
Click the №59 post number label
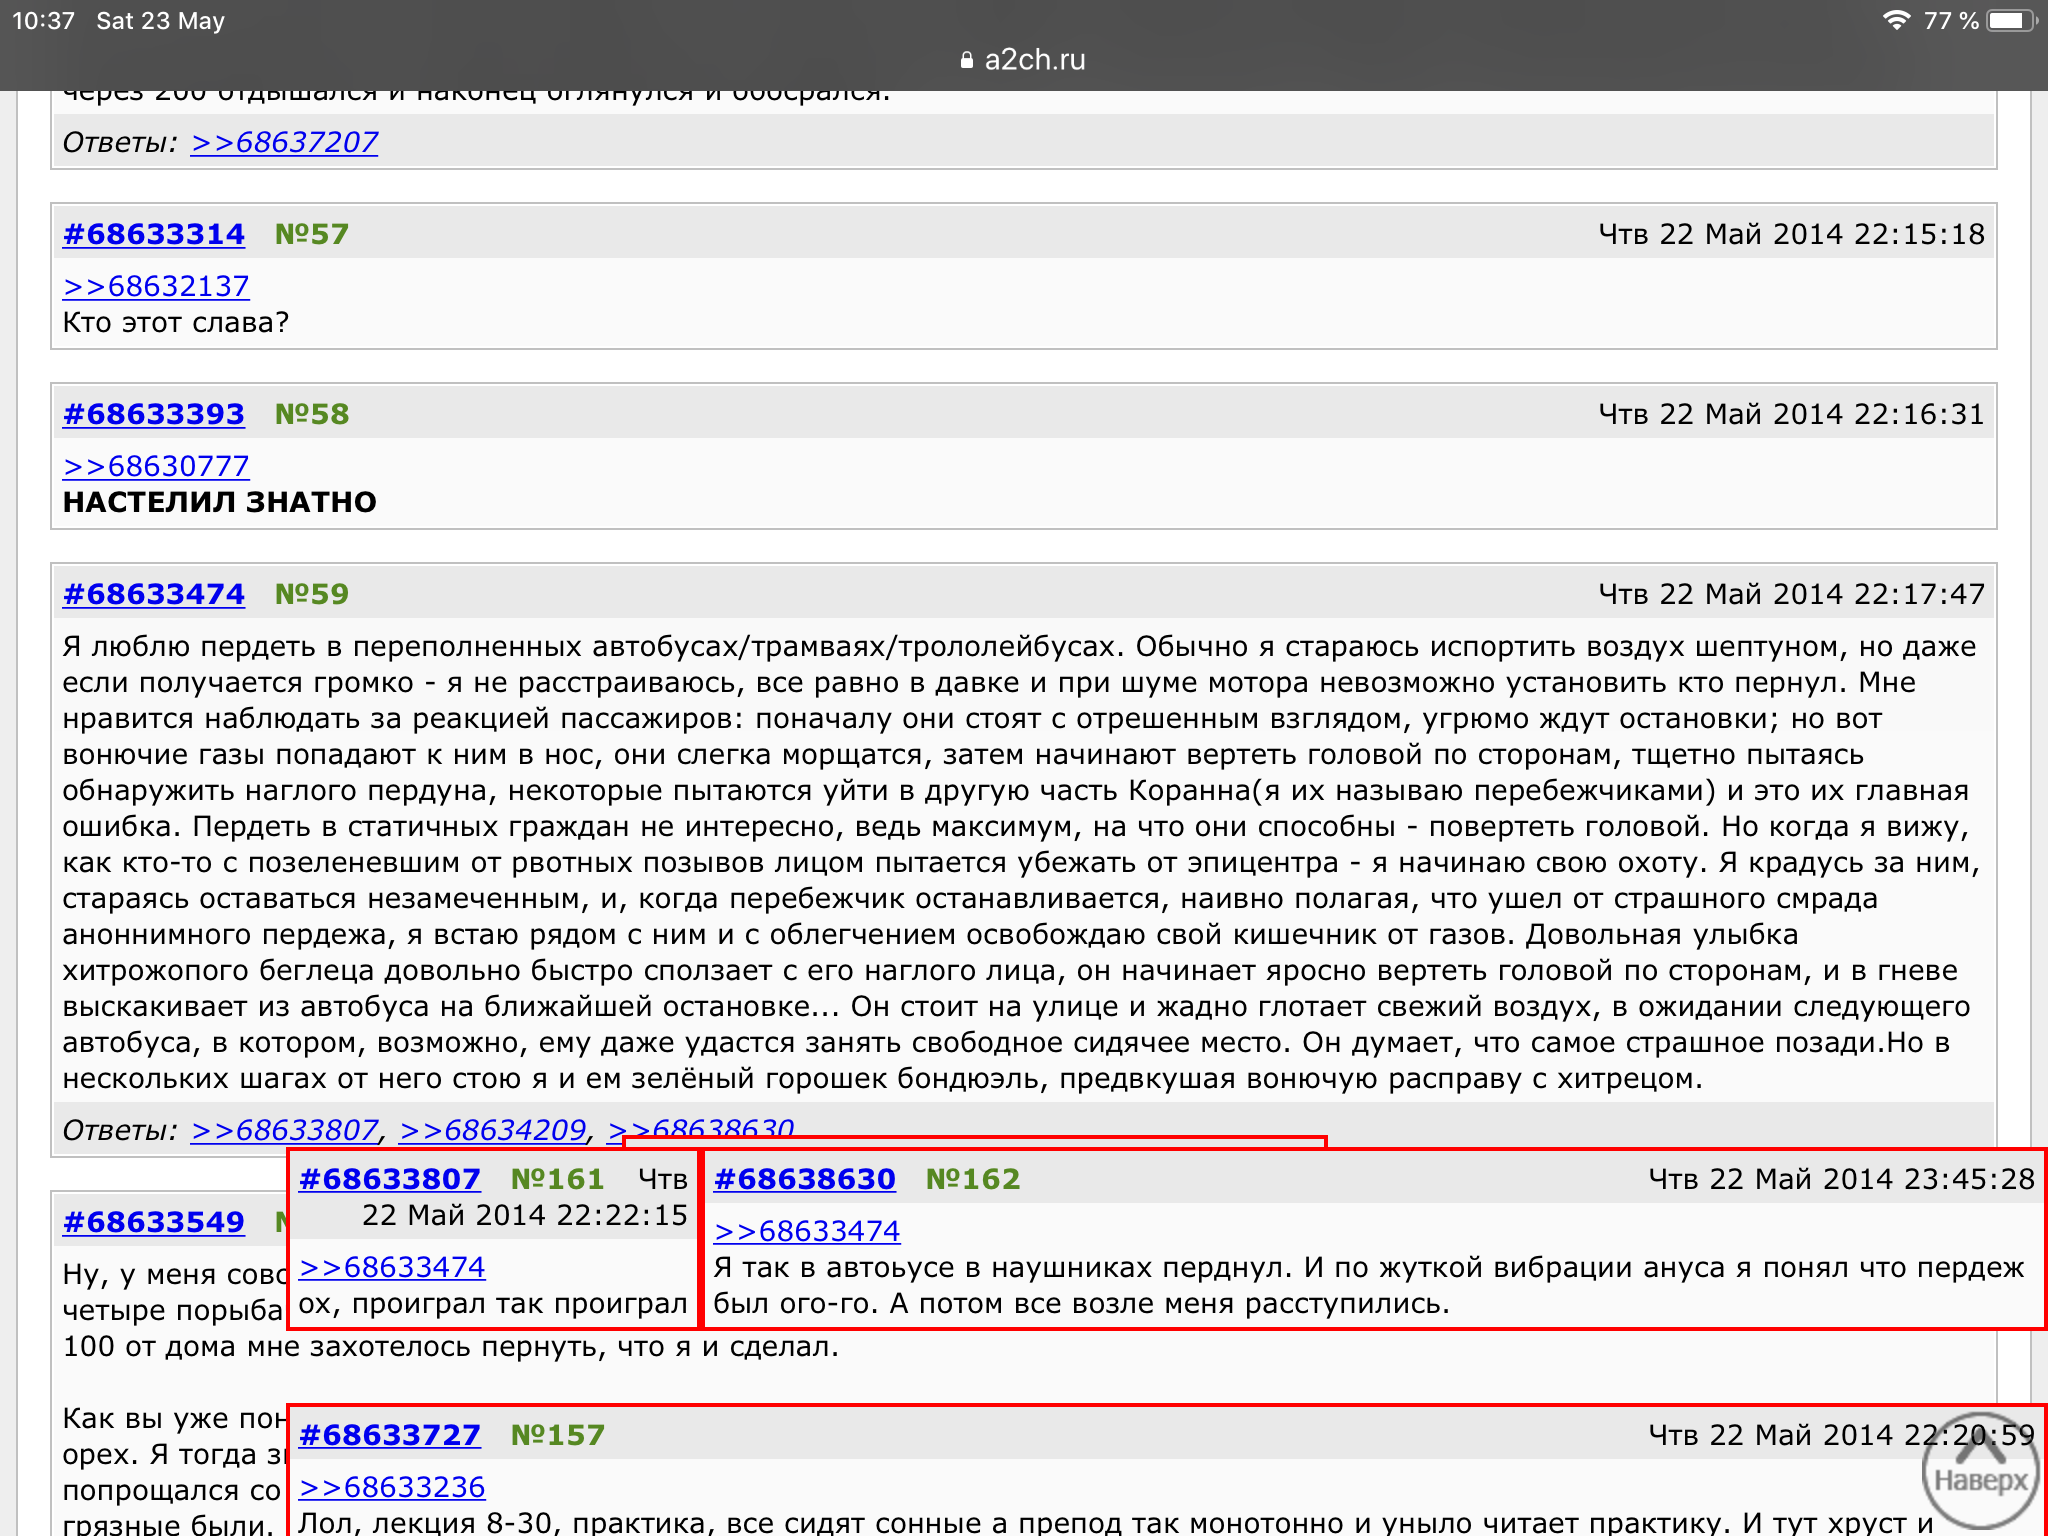tap(312, 594)
